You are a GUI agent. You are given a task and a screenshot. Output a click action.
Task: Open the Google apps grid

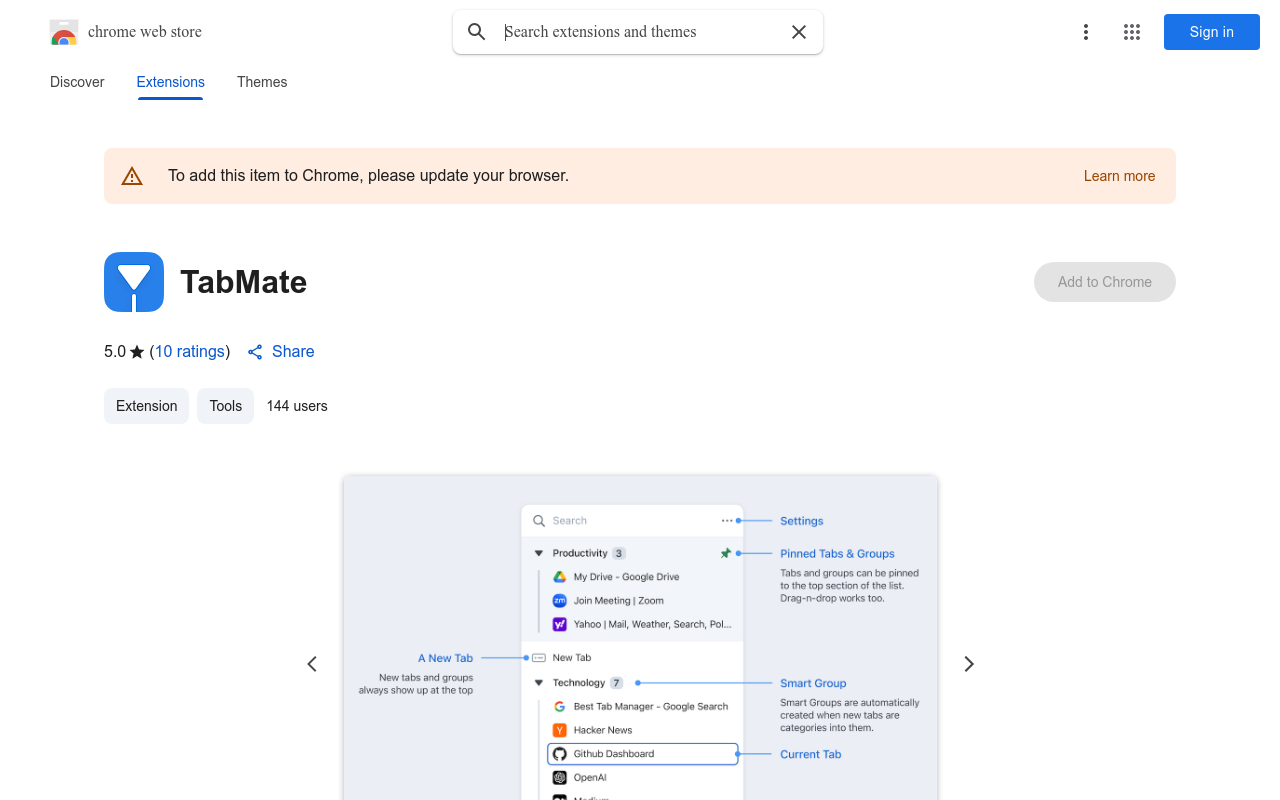[x=1132, y=32]
